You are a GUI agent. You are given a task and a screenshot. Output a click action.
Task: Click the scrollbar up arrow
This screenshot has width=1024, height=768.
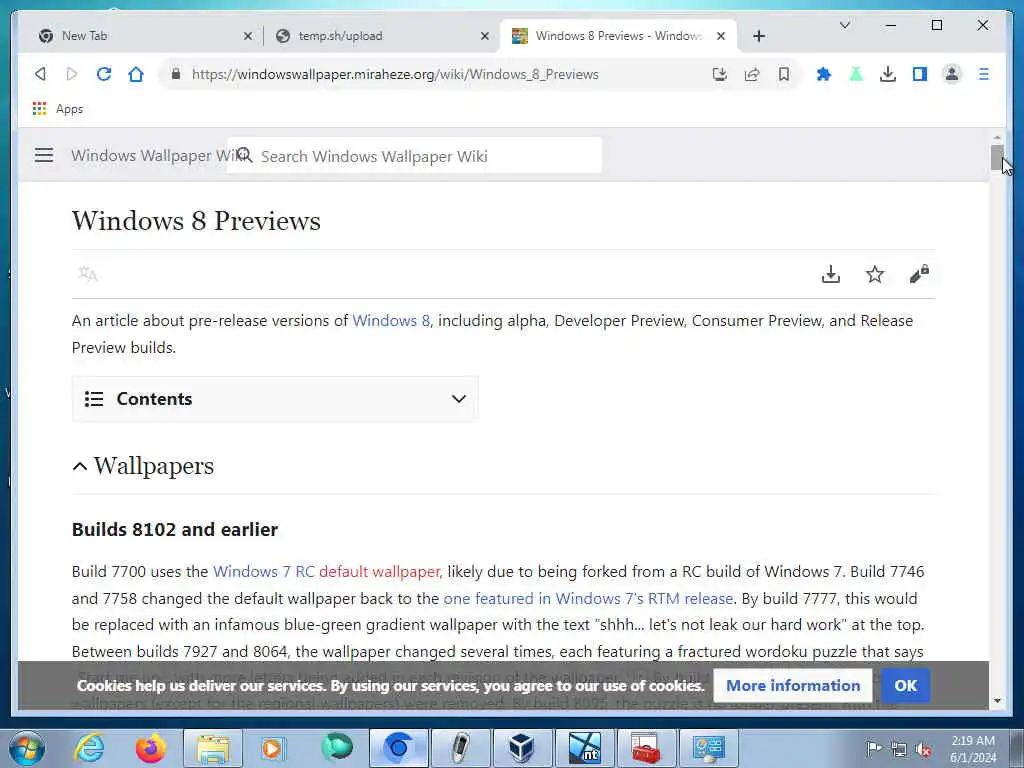pos(997,138)
